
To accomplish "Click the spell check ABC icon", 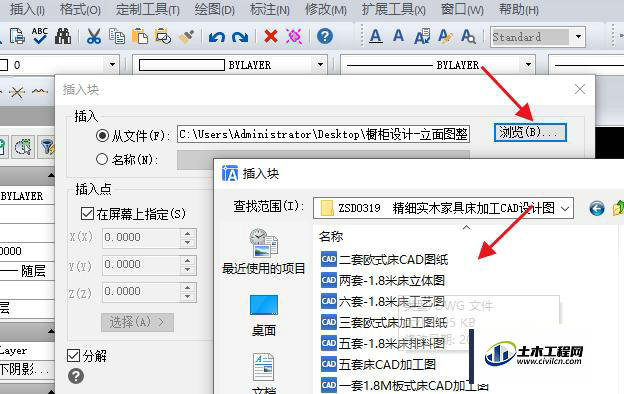I will click(40, 36).
